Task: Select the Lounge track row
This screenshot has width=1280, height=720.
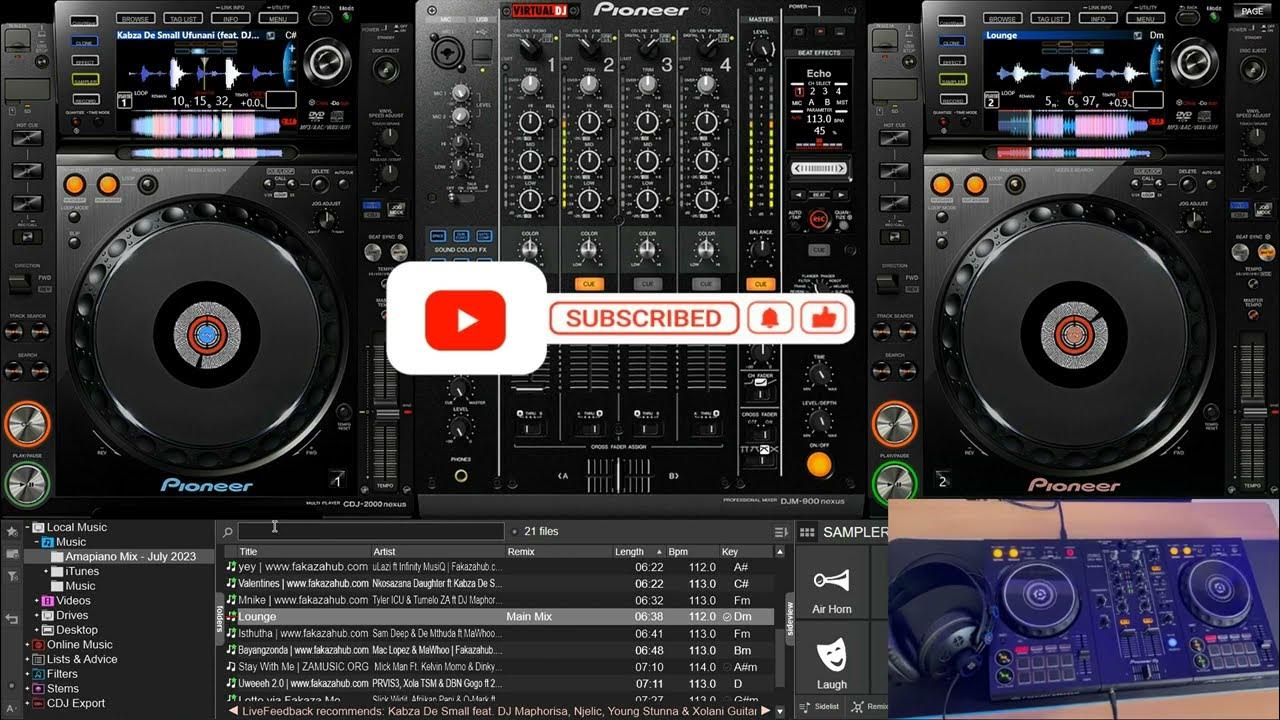Action: click(x=499, y=617)
